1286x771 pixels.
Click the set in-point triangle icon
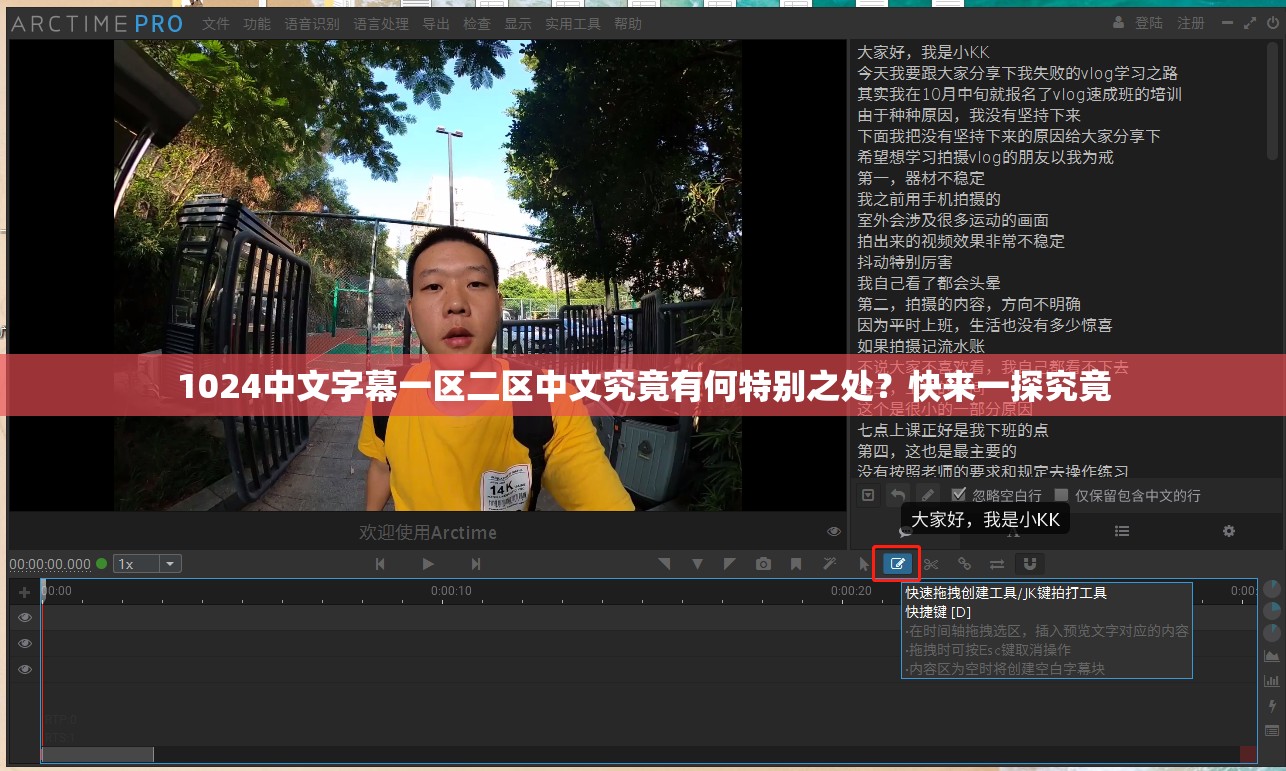click(x=664, y=564)
